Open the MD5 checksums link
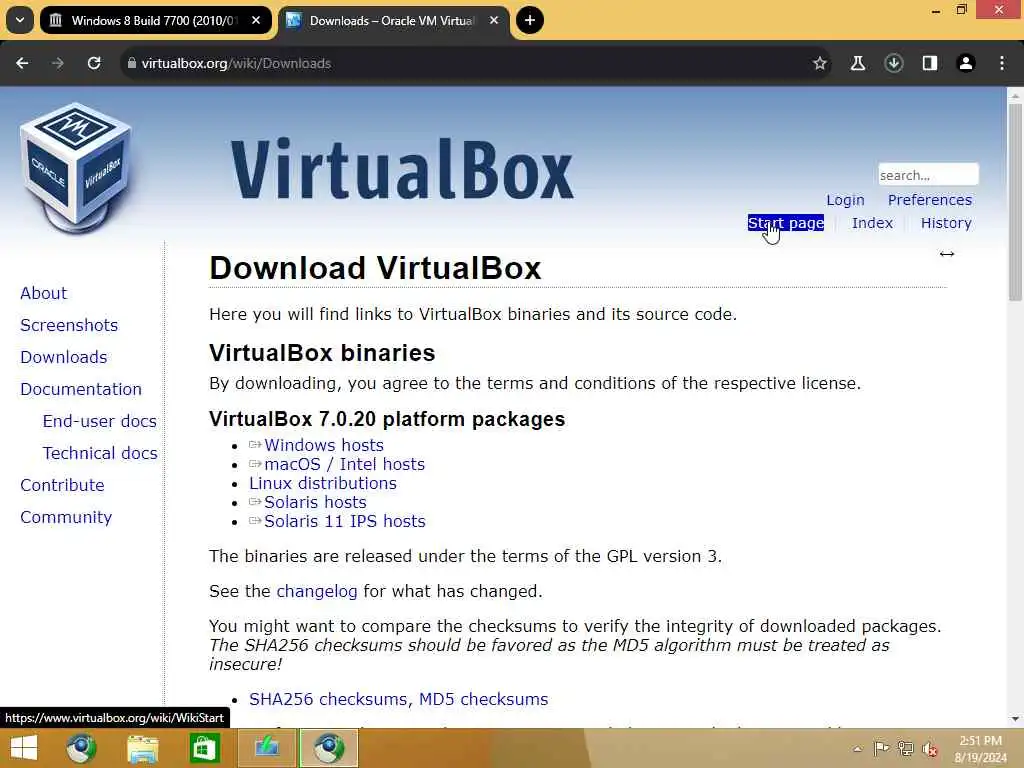This screenshot has width=1024, height=768. coord(483,699)
